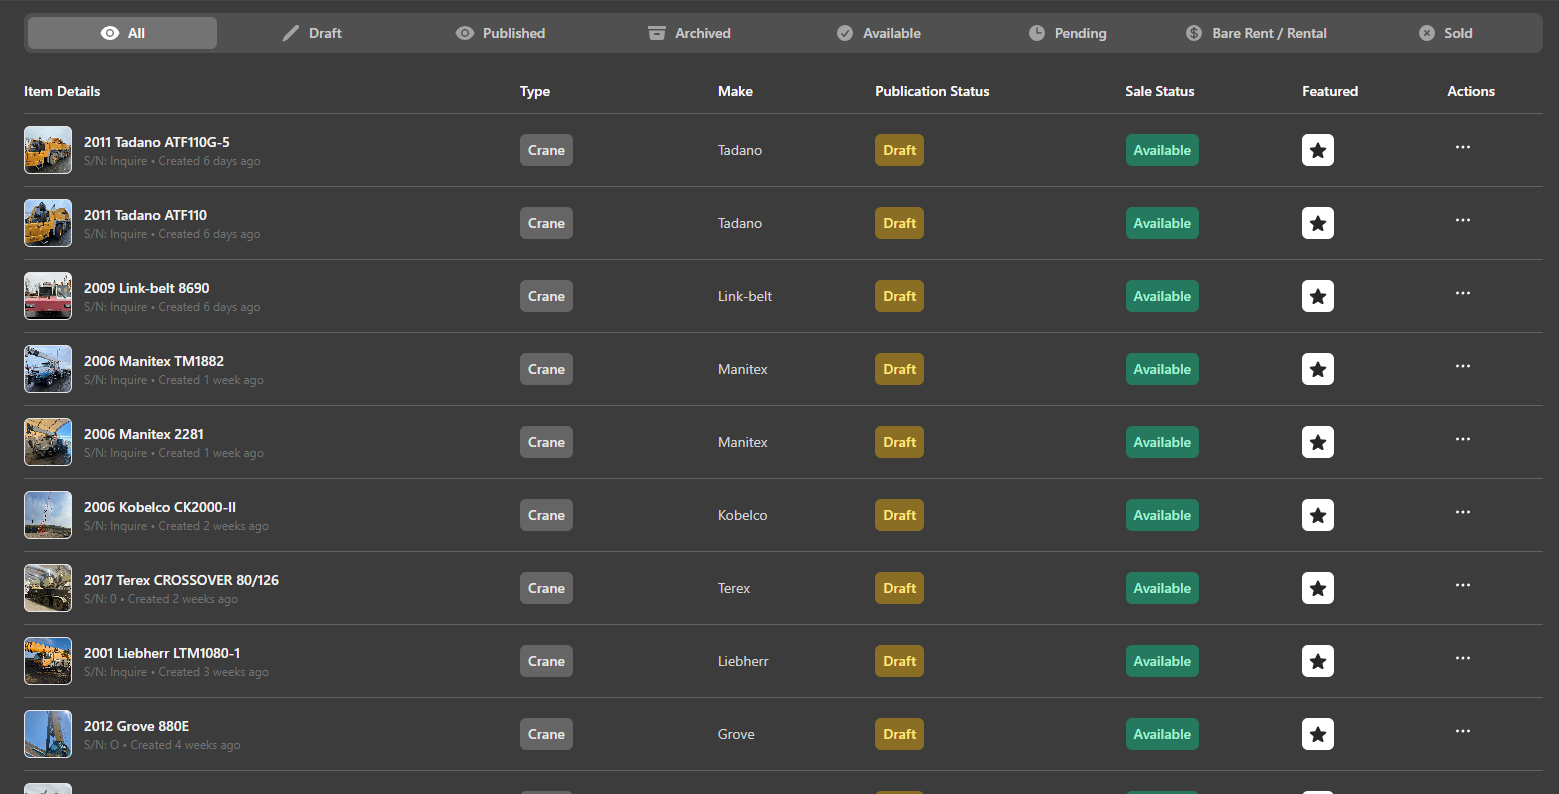Open actions menu for 2009 Link-belt 8690

pyautogui.click(x=1462, y=293)
